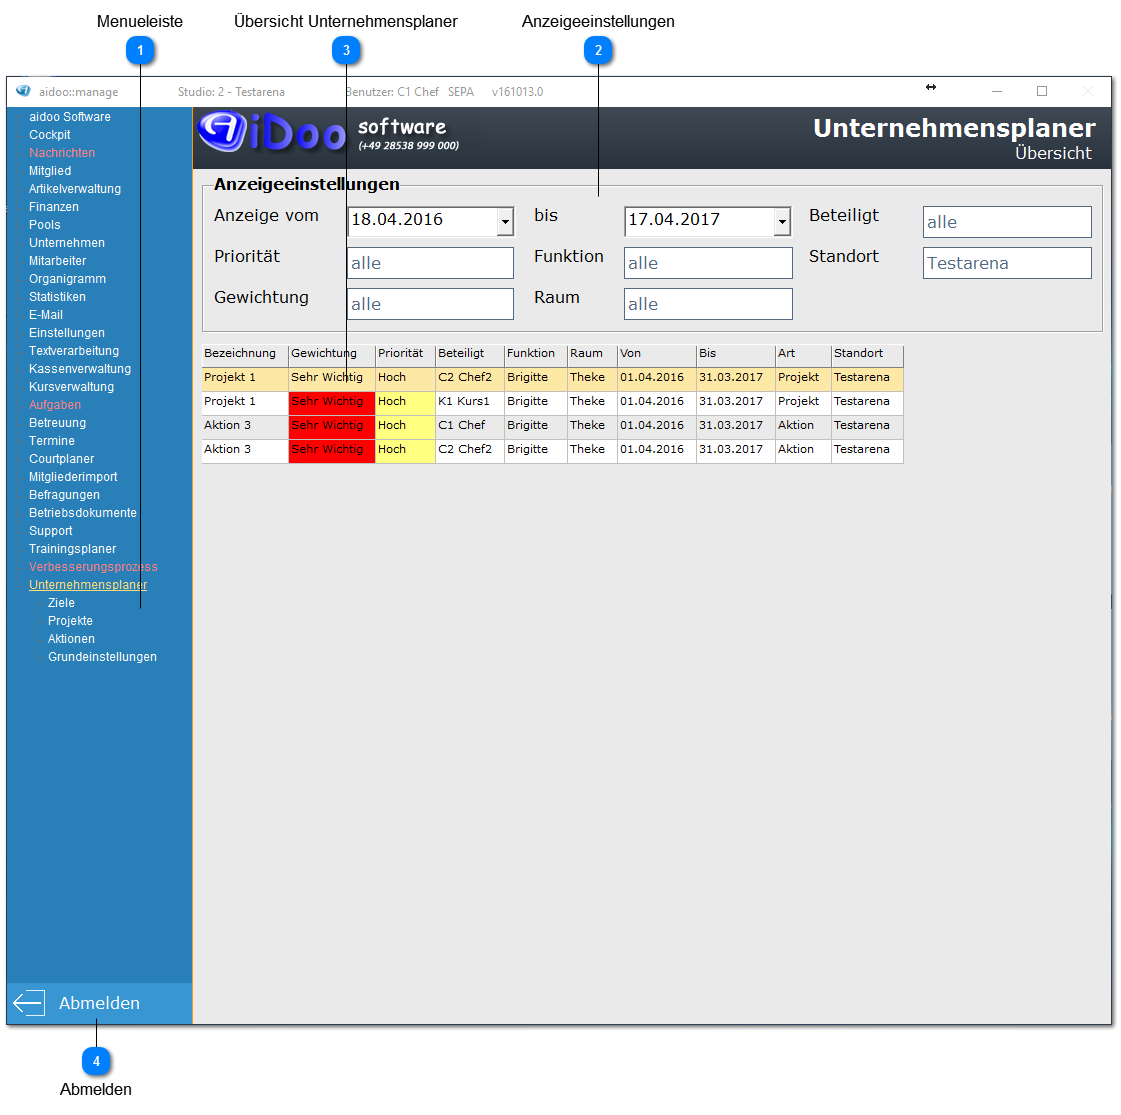
Task: Click the Funktion filter field
Action: 708,263
